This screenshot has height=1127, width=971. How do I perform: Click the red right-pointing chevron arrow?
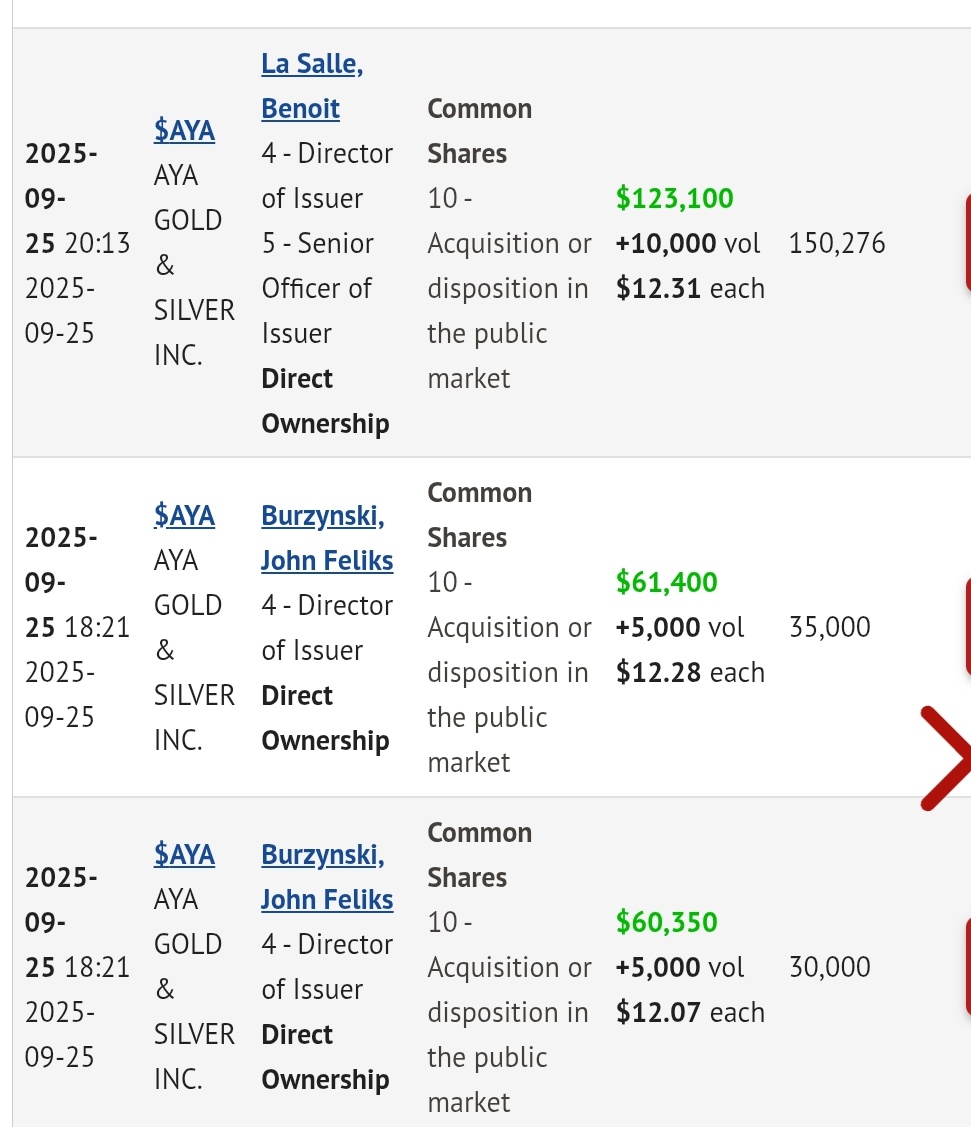[x=944, y=757]
